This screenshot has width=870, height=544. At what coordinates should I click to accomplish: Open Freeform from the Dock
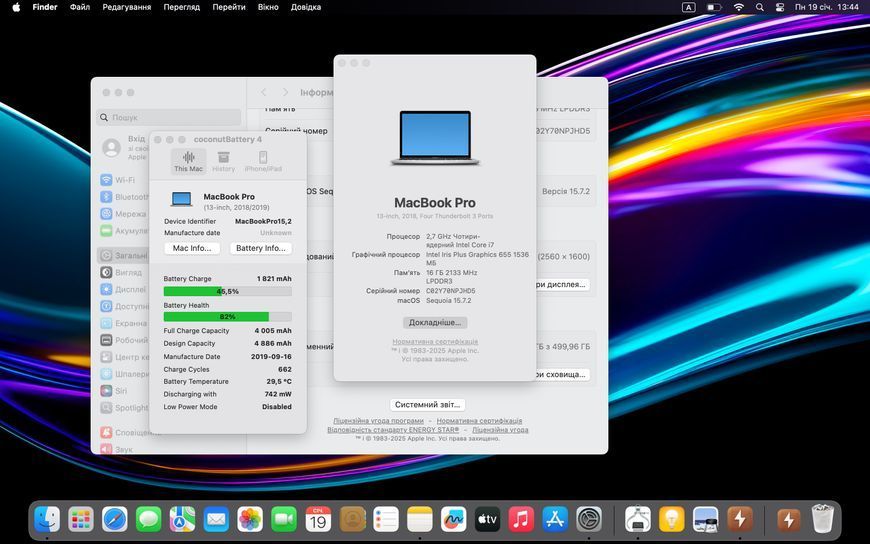click(x=453, y=520)
